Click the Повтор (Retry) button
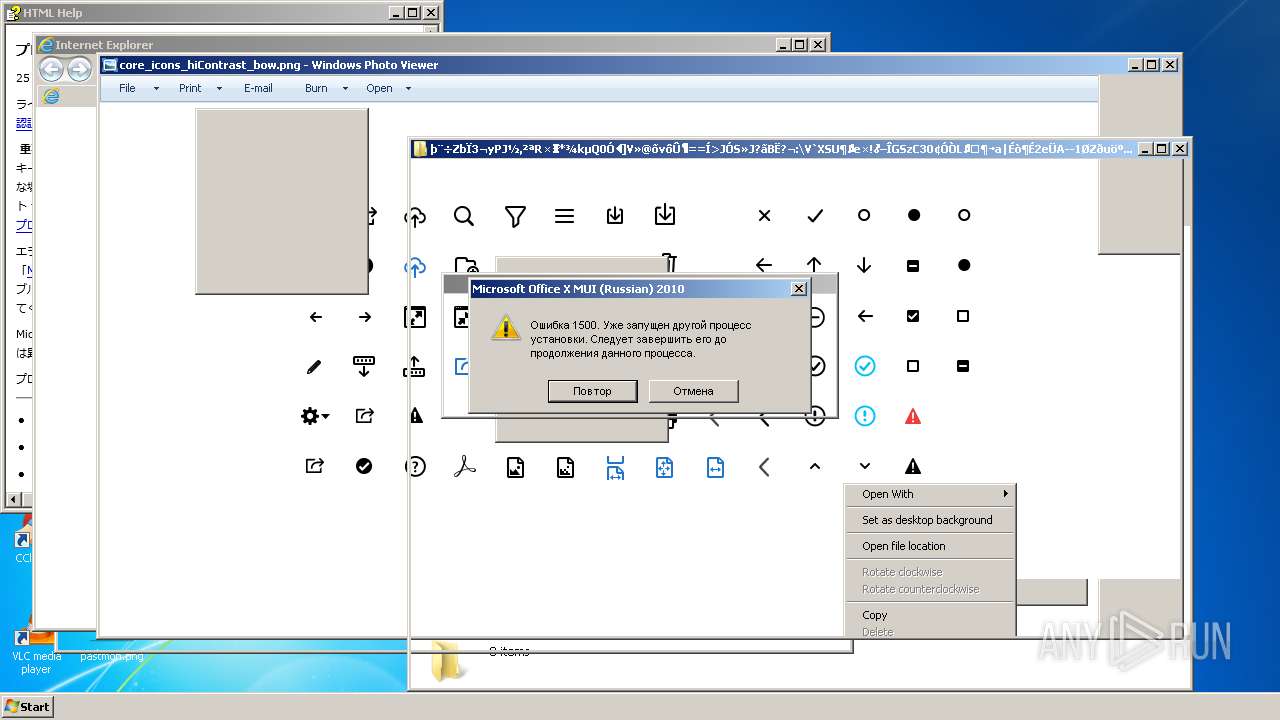This screenshot has height=720, width=1280. (592, 391)
